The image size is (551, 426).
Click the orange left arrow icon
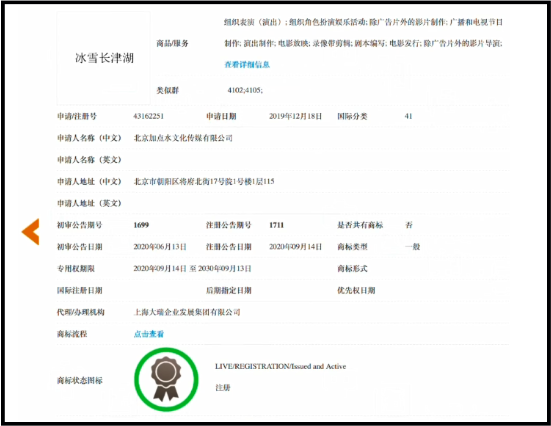[x=31, y=232]
